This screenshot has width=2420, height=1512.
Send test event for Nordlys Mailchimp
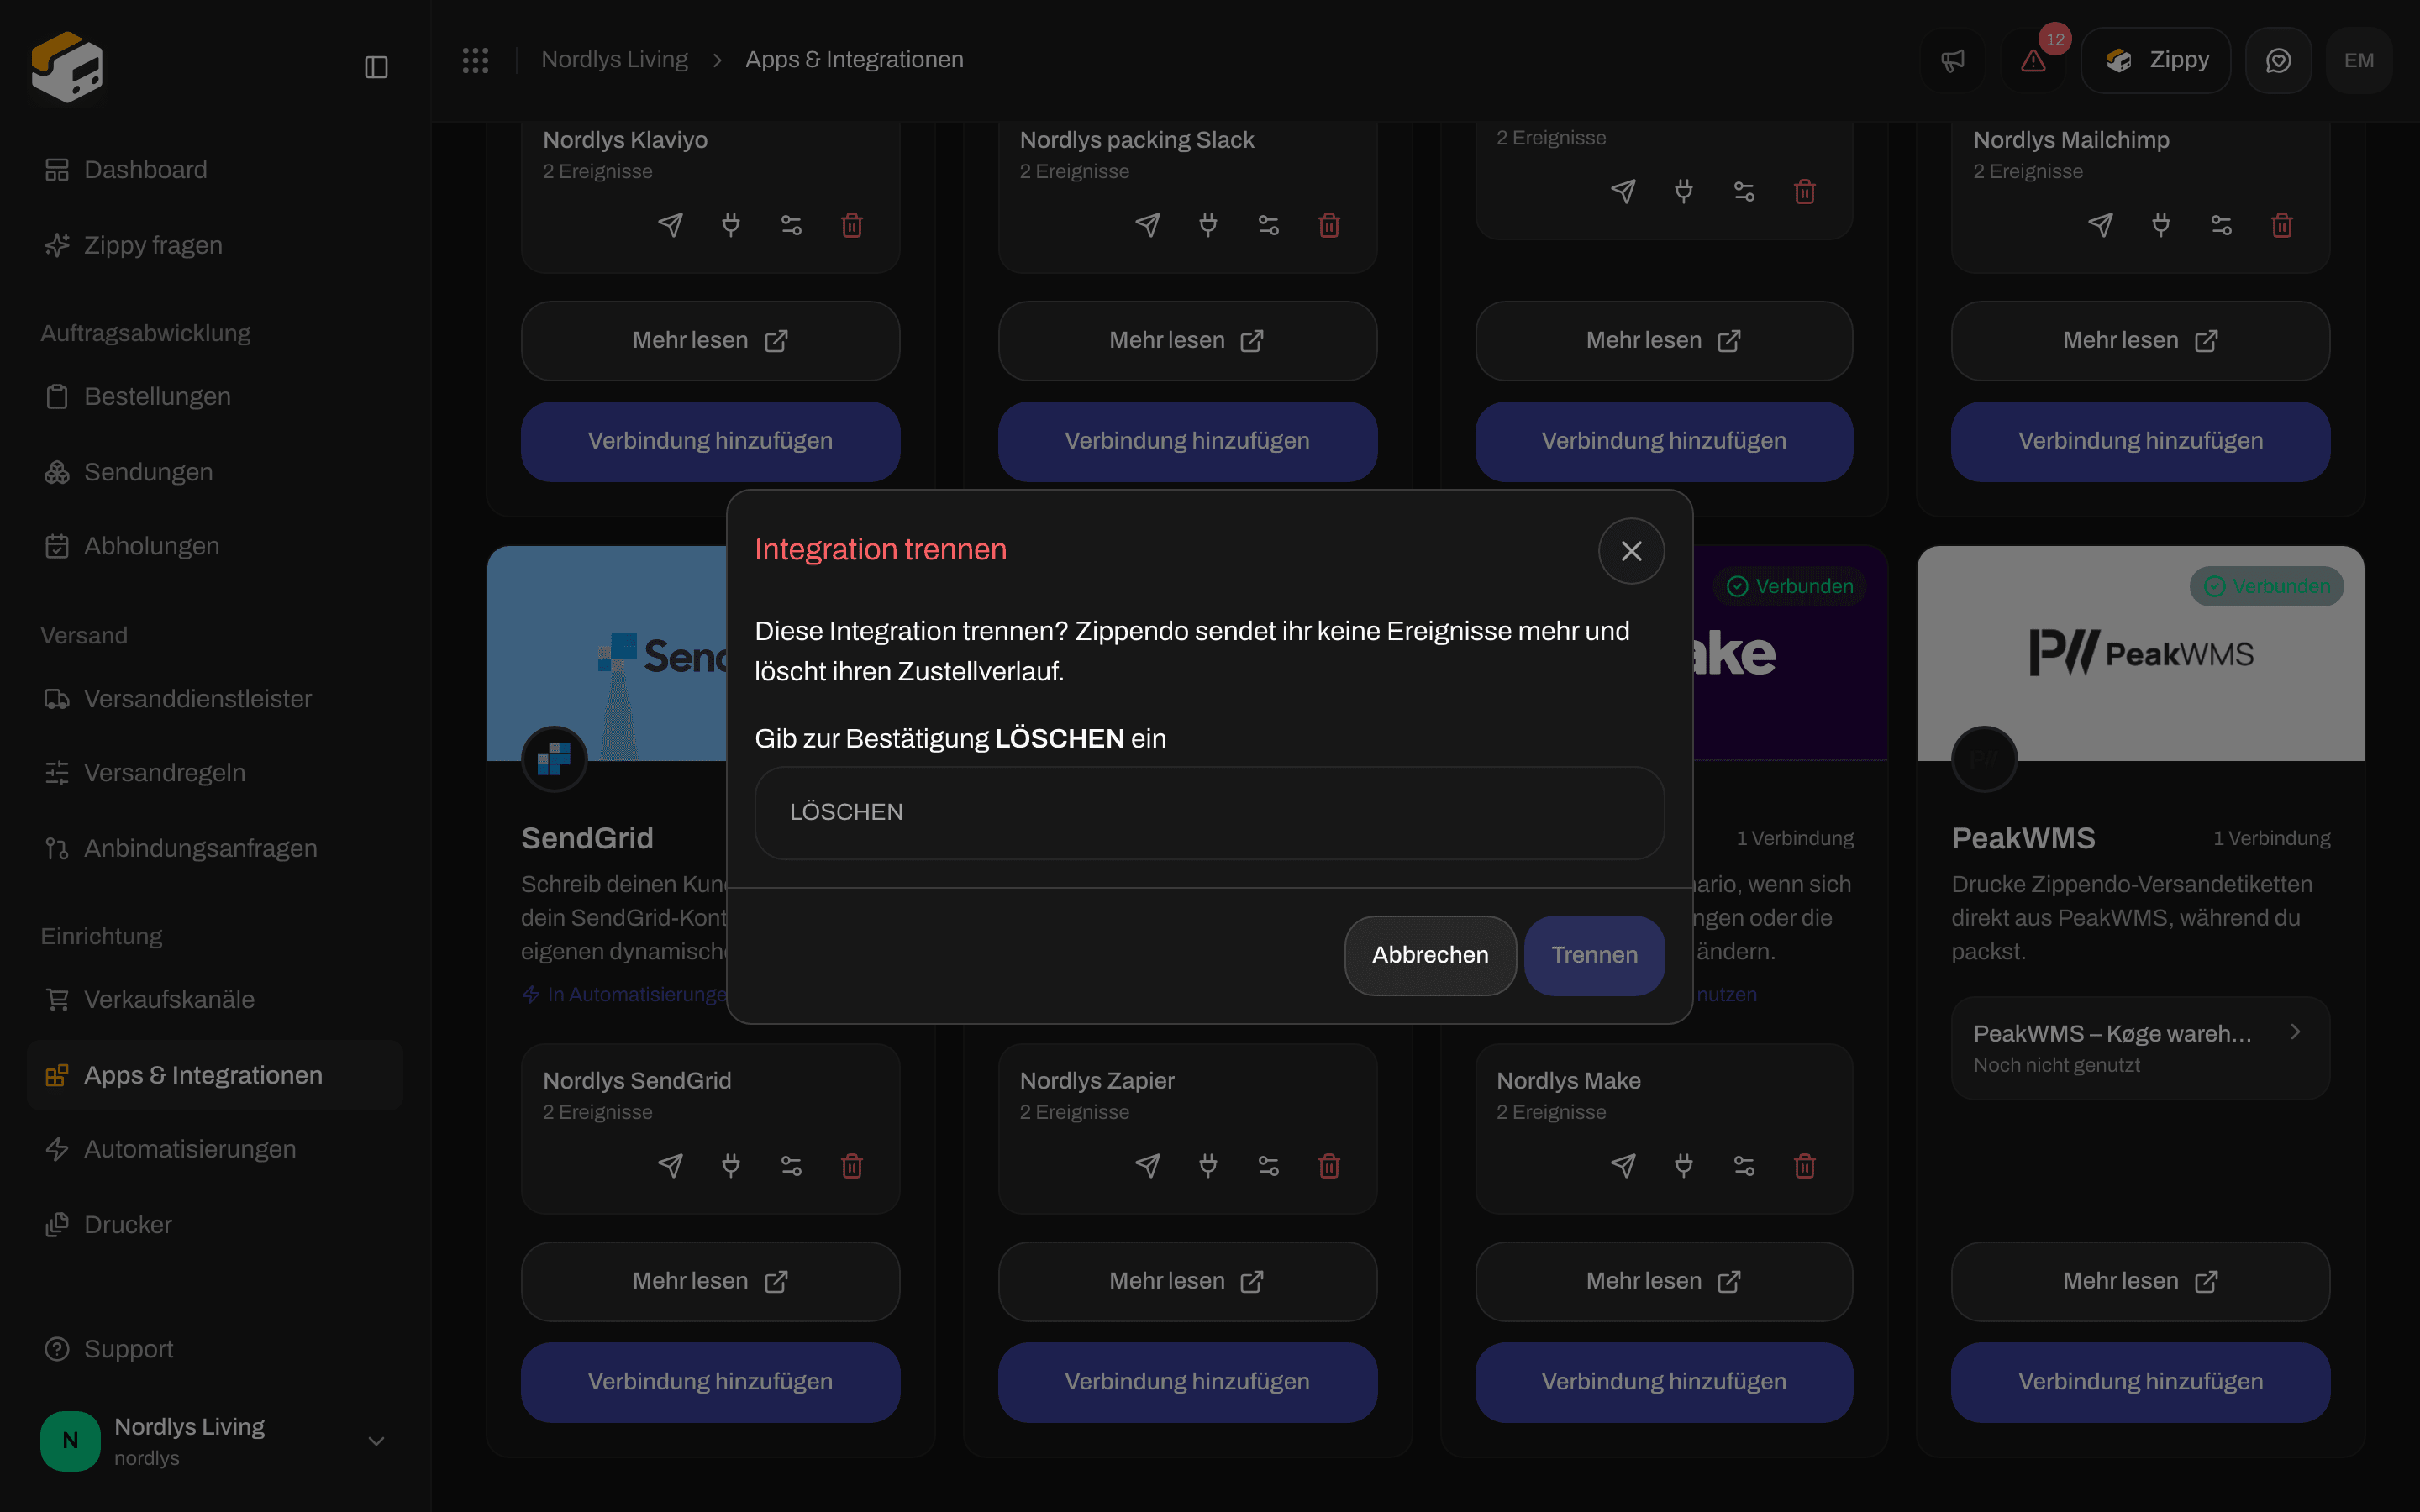click(2101, 225)
